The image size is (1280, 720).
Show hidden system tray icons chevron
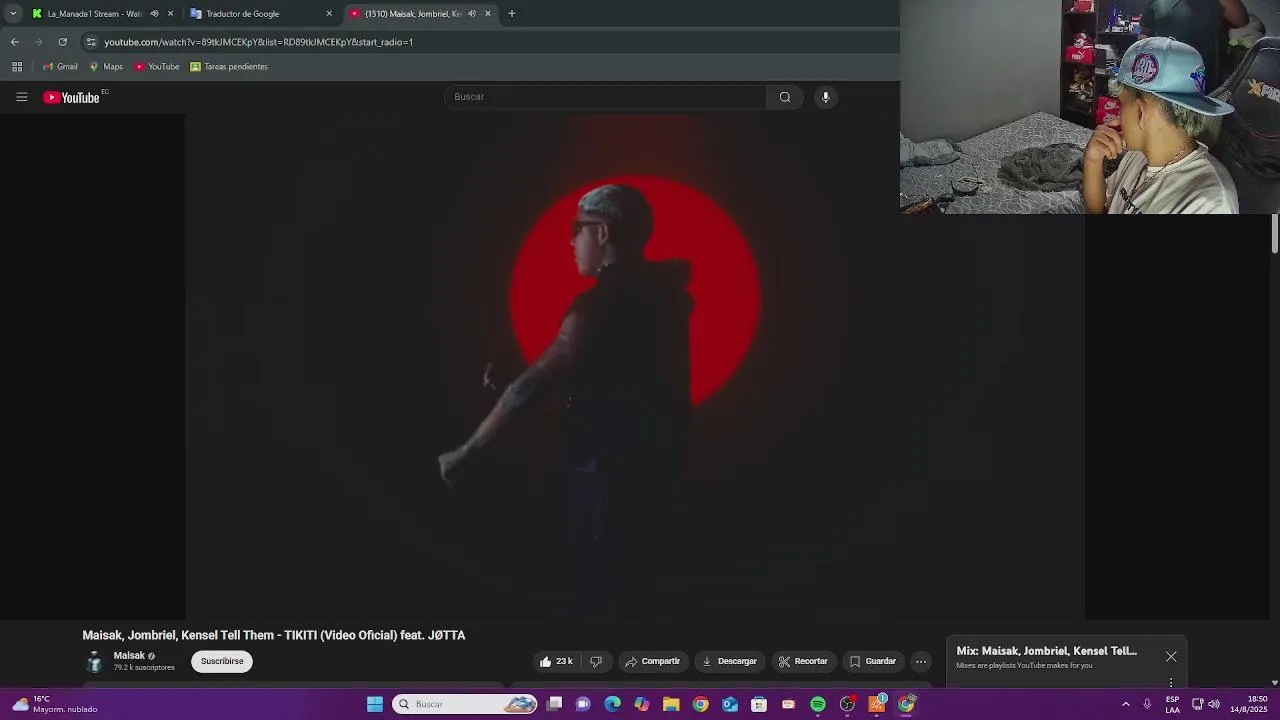pos(1126,704)
